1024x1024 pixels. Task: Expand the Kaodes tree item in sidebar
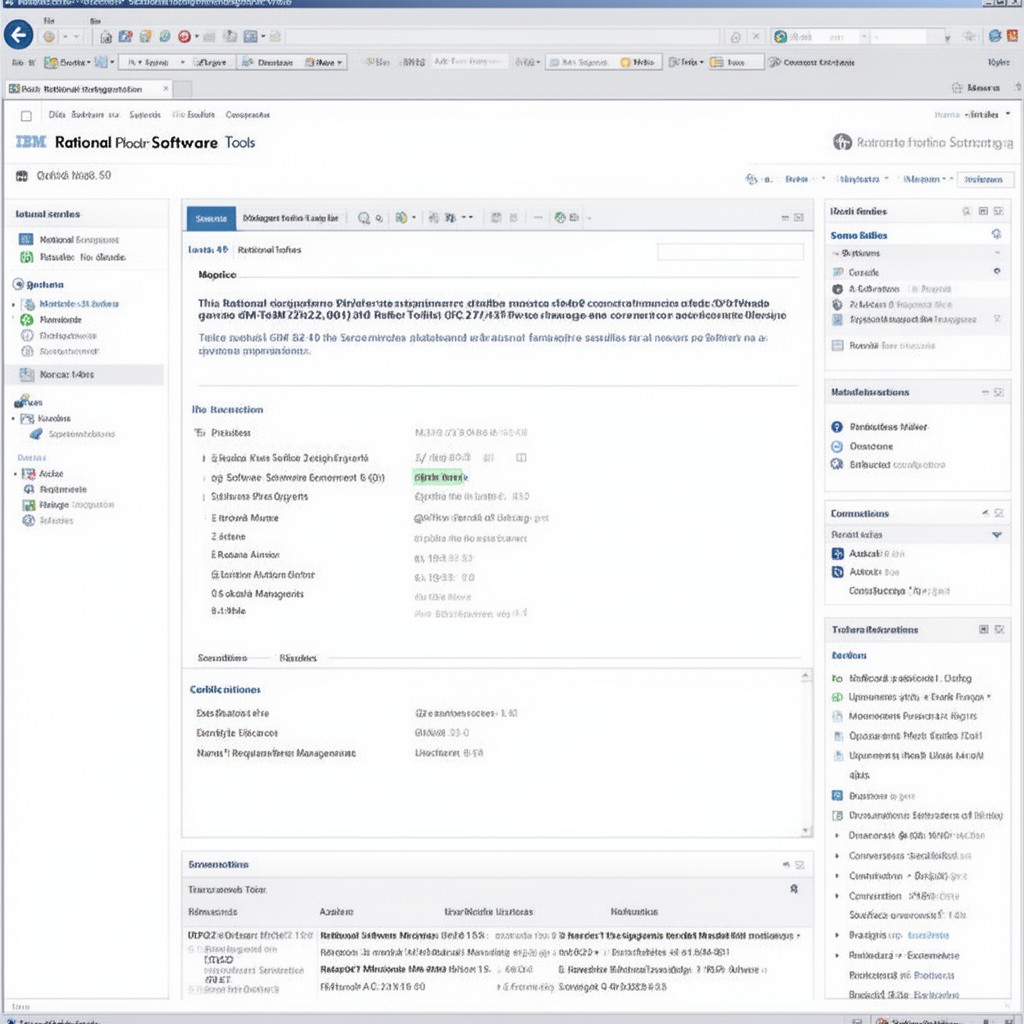[13, 419]
